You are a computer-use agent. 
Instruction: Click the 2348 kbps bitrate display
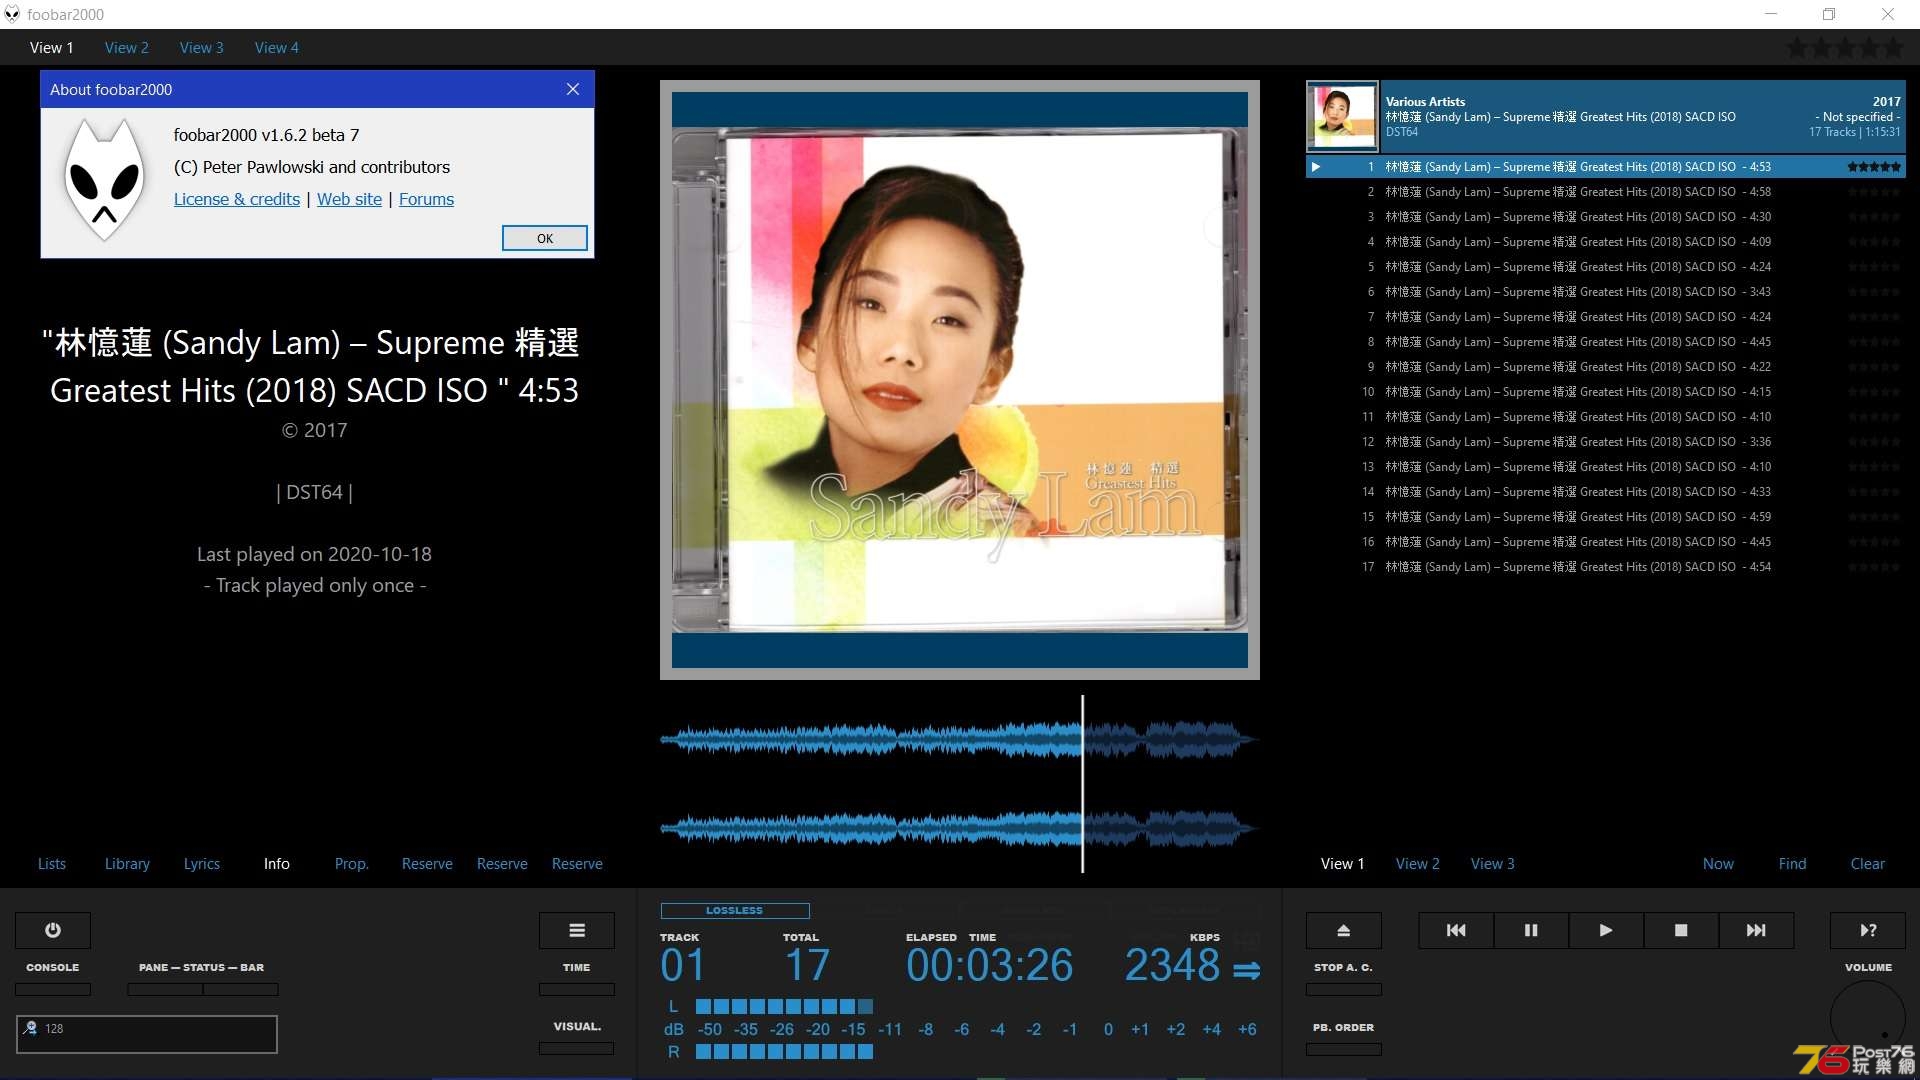coord(1172,965)
